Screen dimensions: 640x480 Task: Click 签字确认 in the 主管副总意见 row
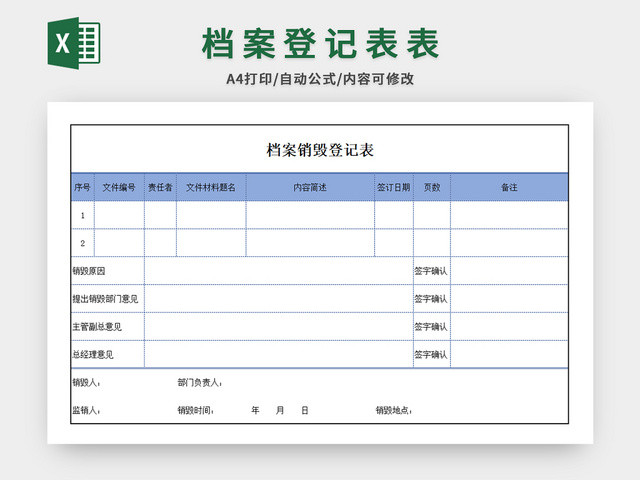tap(431, 327)
